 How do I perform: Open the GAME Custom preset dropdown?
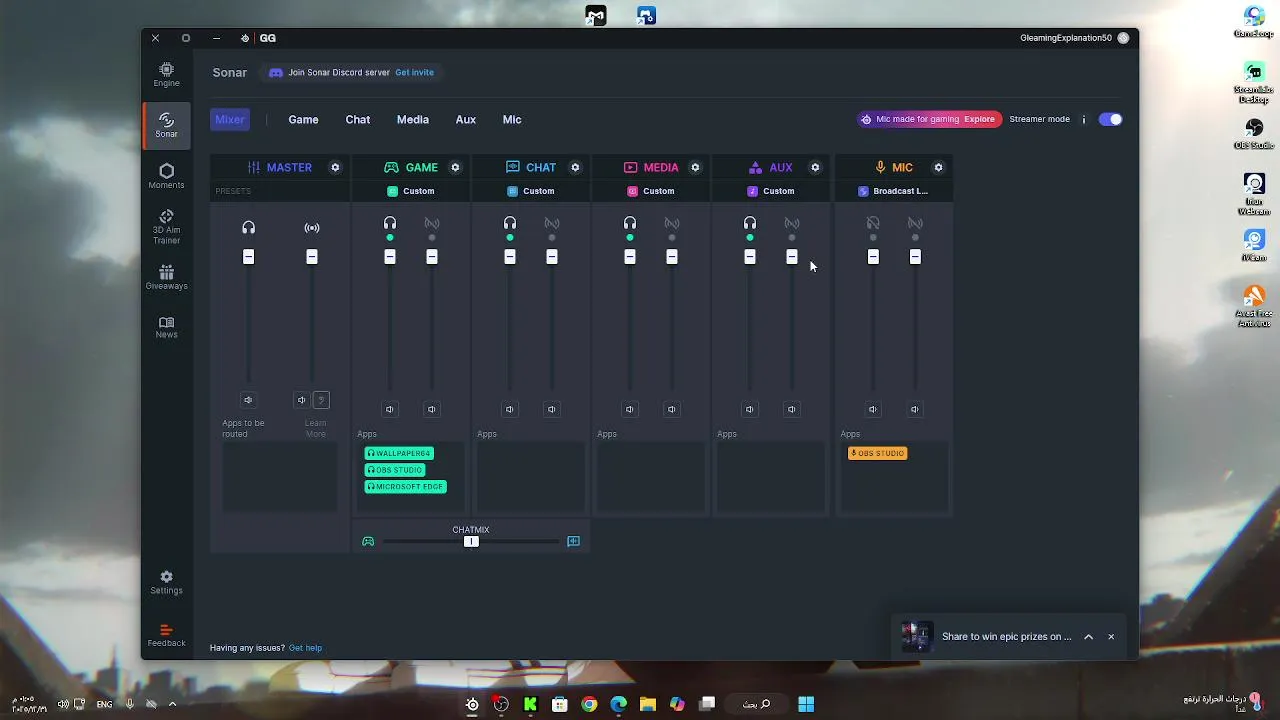(411, 191)
